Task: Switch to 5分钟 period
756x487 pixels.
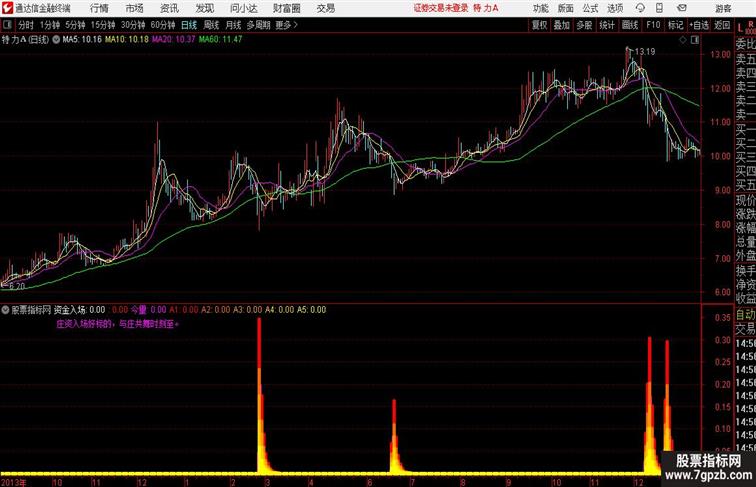Action: point(75,25)
